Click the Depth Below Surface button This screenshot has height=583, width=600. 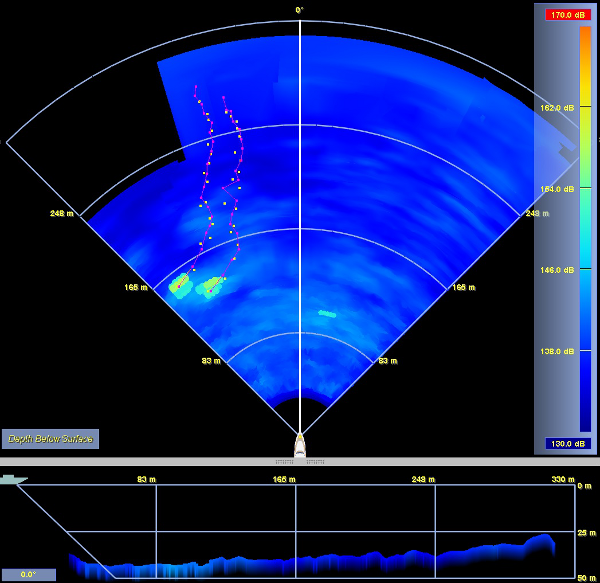pos(50,438)
